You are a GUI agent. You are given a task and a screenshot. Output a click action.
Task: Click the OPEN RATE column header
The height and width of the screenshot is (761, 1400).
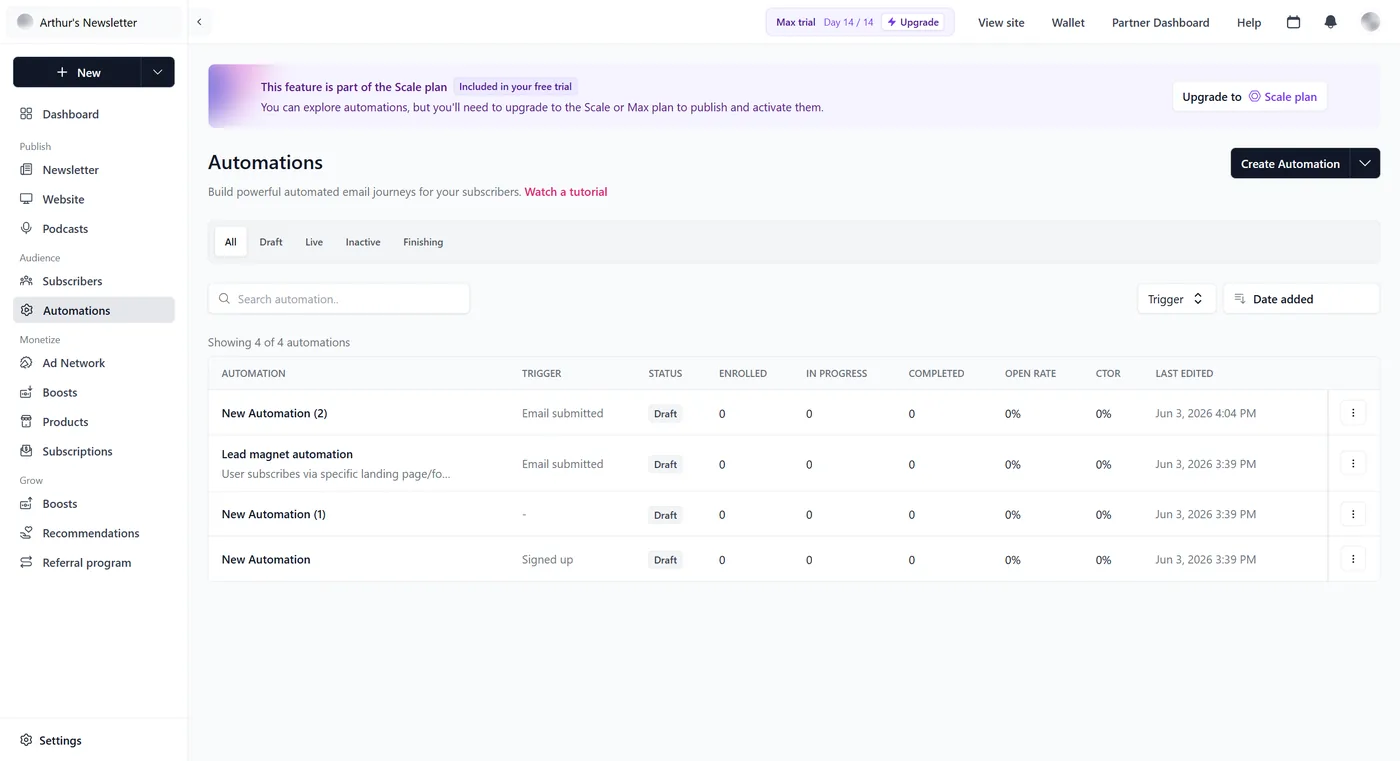[1030, 373]
